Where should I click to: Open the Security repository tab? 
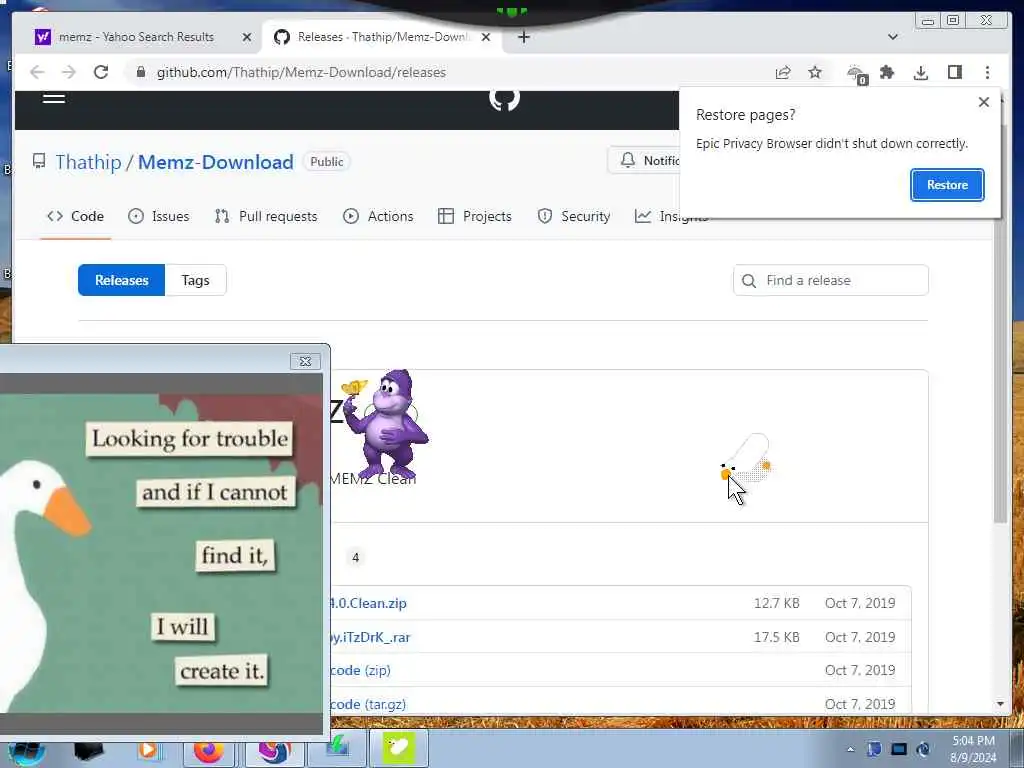tap(574, 216)
